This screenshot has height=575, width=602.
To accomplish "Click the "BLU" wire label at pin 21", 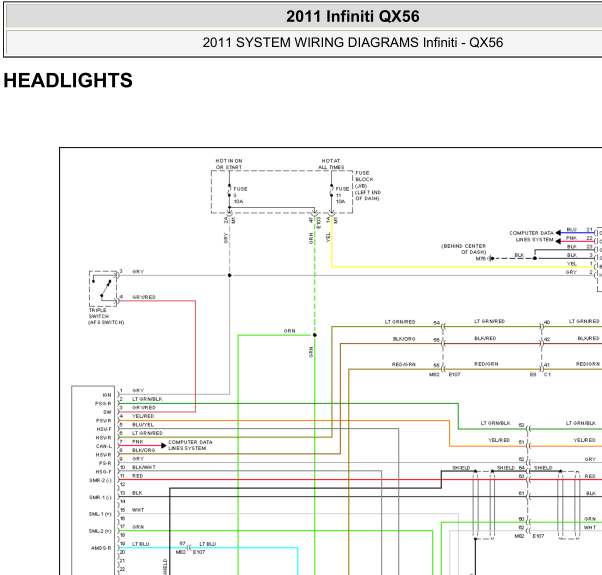I will click(571, 229).
